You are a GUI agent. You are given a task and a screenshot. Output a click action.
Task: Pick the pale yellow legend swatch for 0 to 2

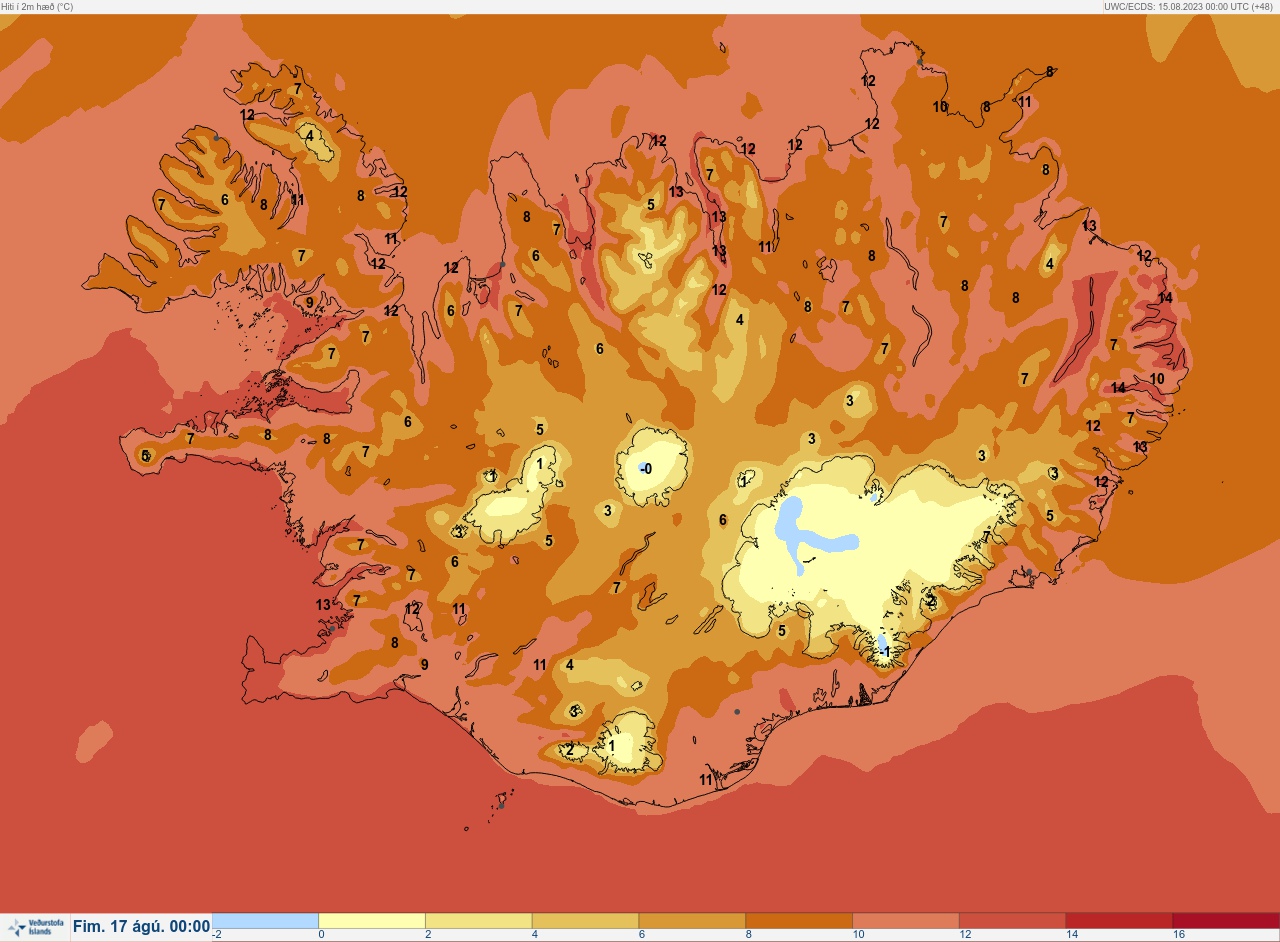pos(372,920)
